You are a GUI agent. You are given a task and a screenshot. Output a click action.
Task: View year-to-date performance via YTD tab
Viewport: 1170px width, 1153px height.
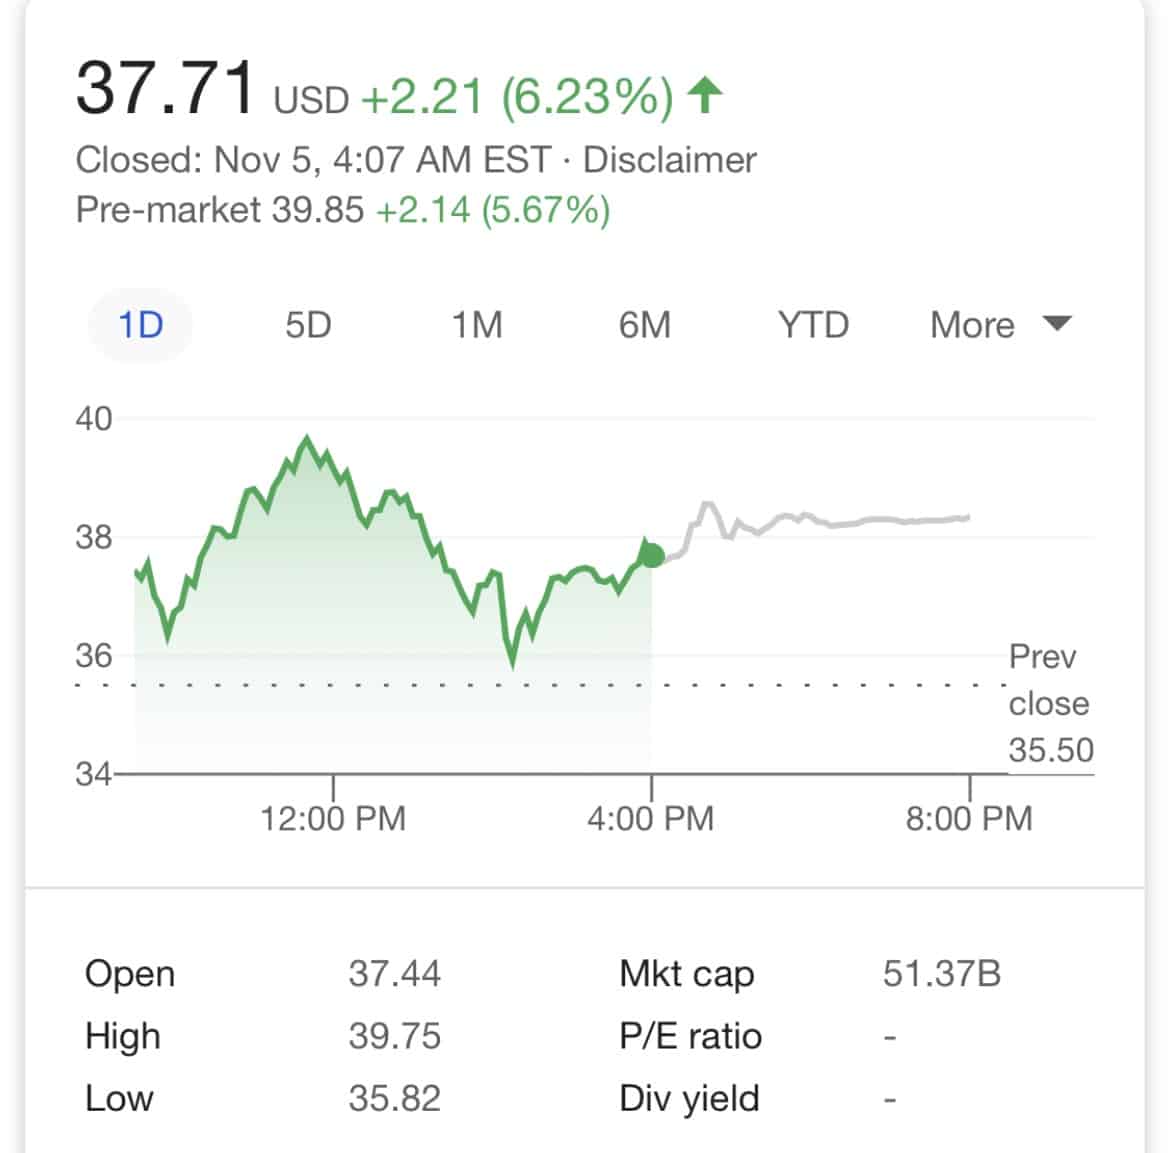[812, 324]
